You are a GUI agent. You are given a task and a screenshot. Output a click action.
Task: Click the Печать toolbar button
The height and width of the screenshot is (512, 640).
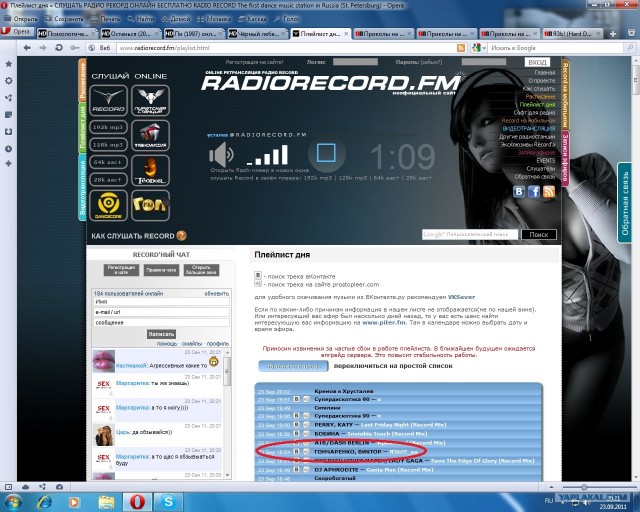(105, 19)
